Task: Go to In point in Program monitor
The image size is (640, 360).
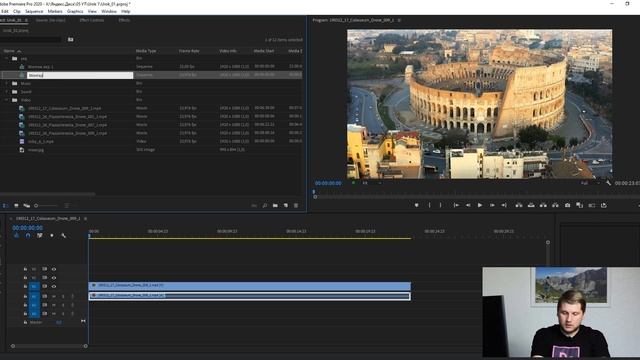Action: tap(456, 205)
